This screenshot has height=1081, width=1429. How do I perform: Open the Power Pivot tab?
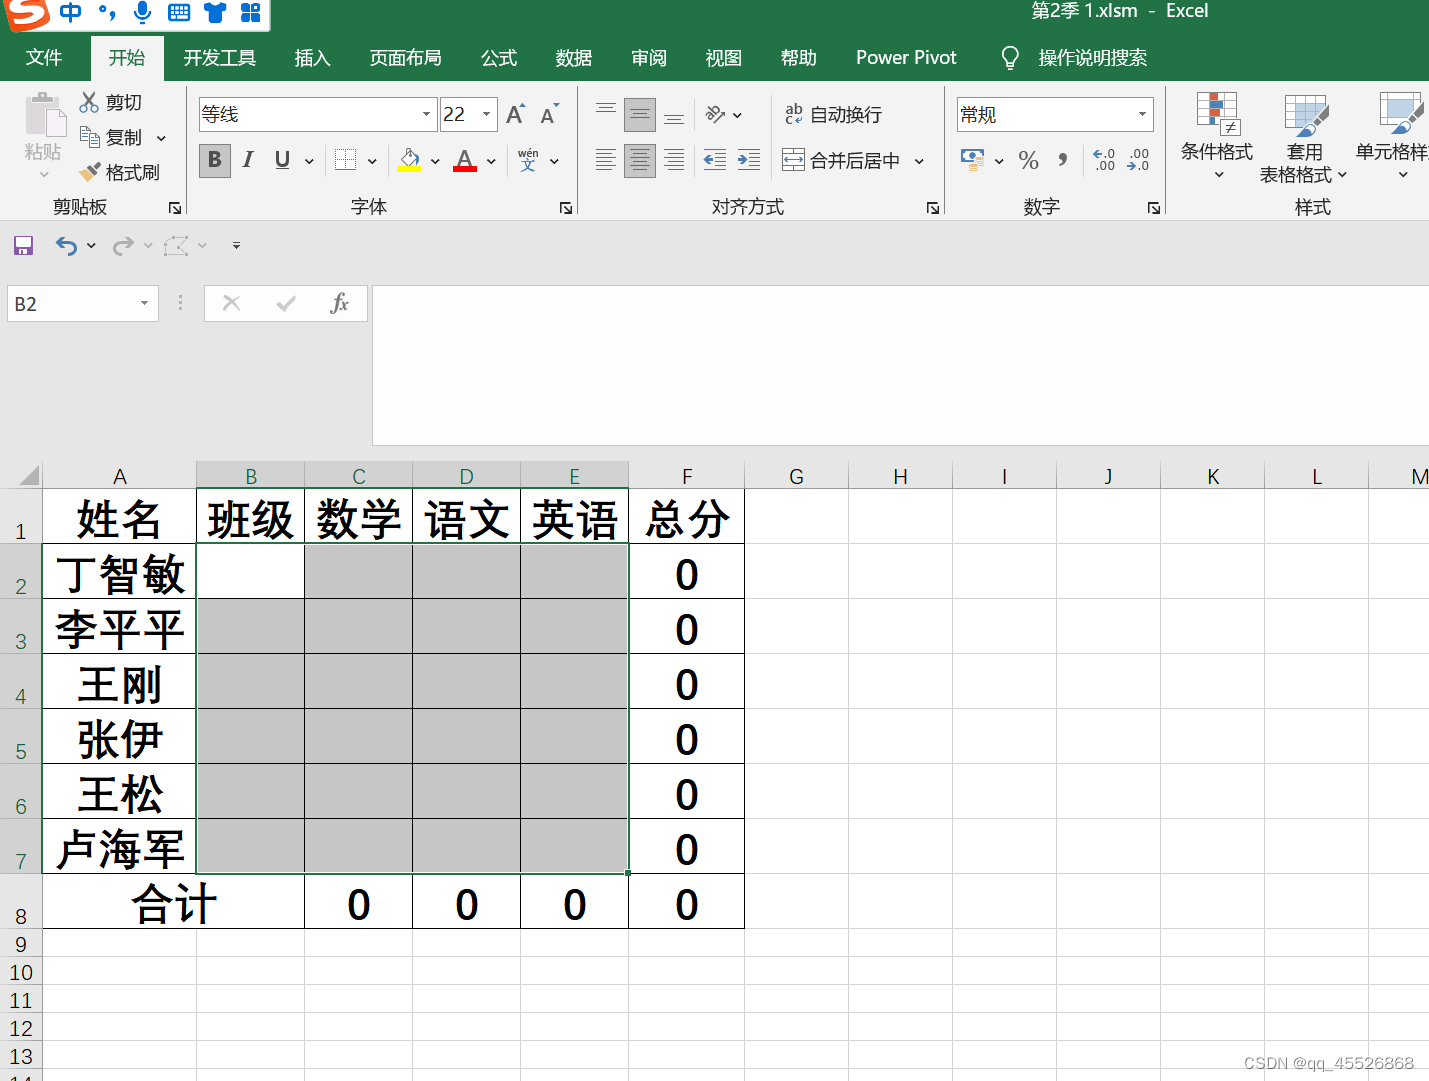905,57
